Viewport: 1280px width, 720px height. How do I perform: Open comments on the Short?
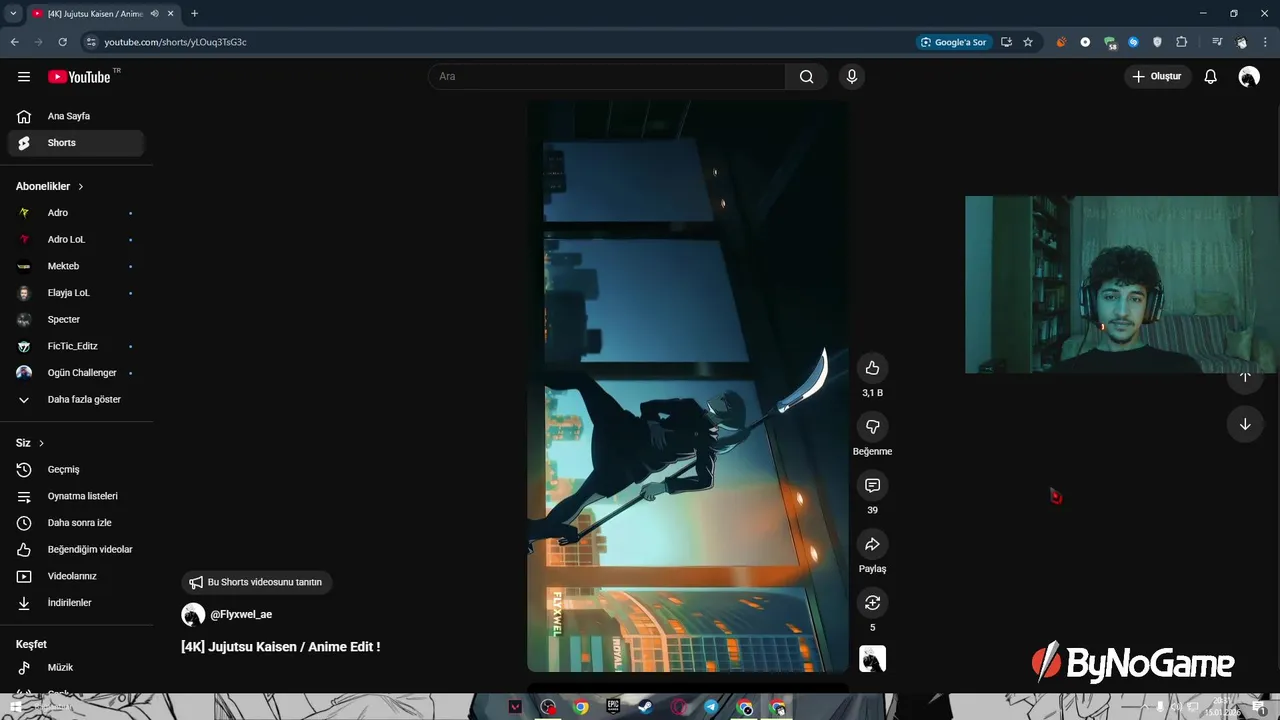[872, 485]
